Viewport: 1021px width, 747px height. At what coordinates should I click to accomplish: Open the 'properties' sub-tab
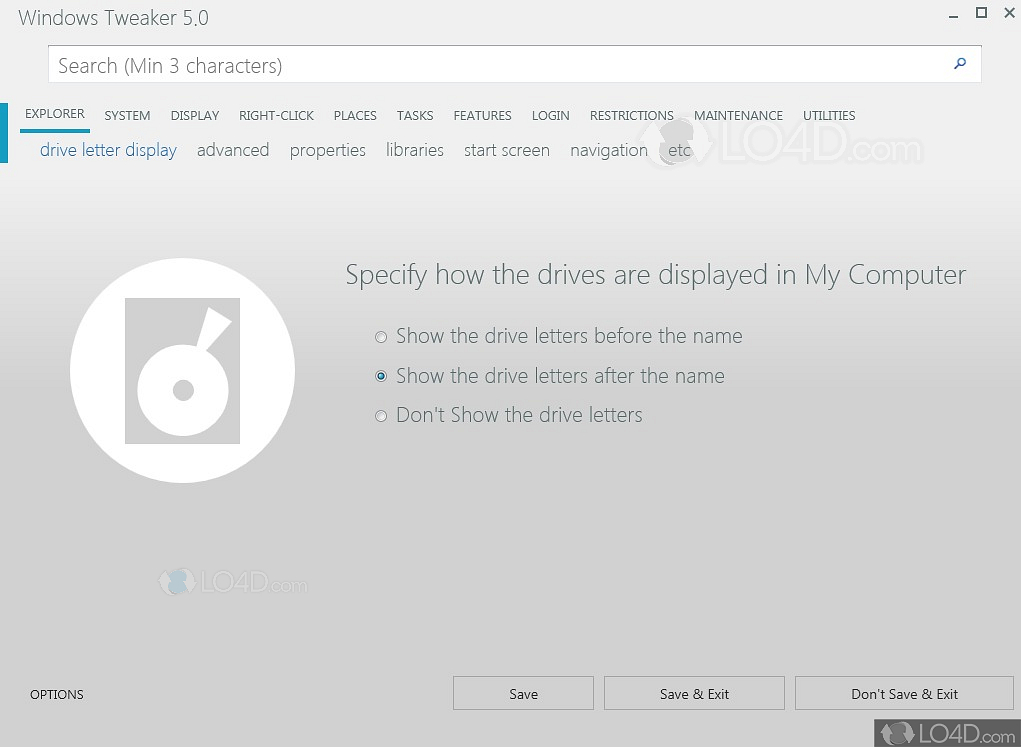327,150
